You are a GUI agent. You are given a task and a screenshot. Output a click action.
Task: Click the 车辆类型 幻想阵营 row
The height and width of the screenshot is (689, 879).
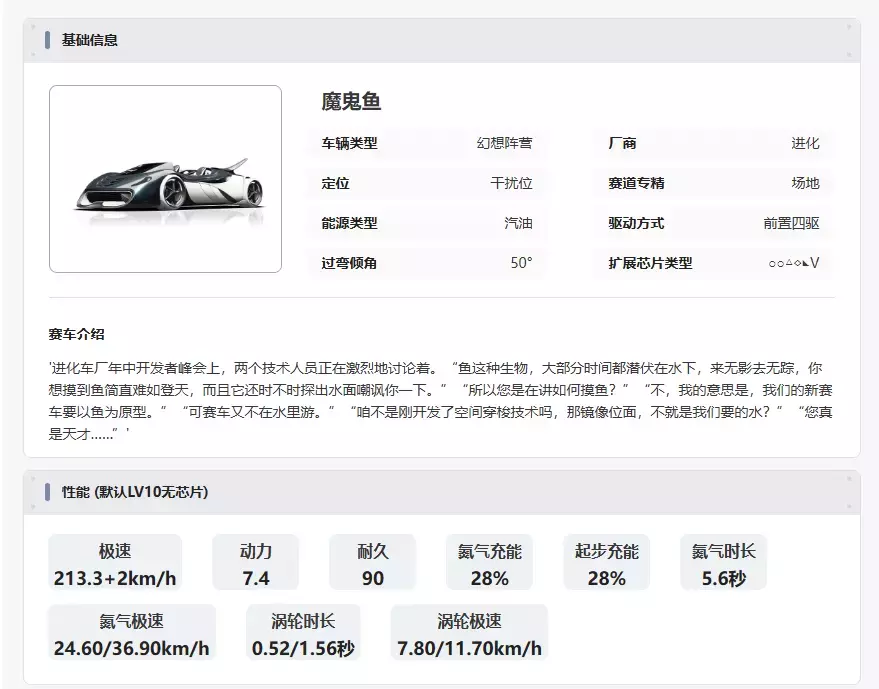pos(427,143)
